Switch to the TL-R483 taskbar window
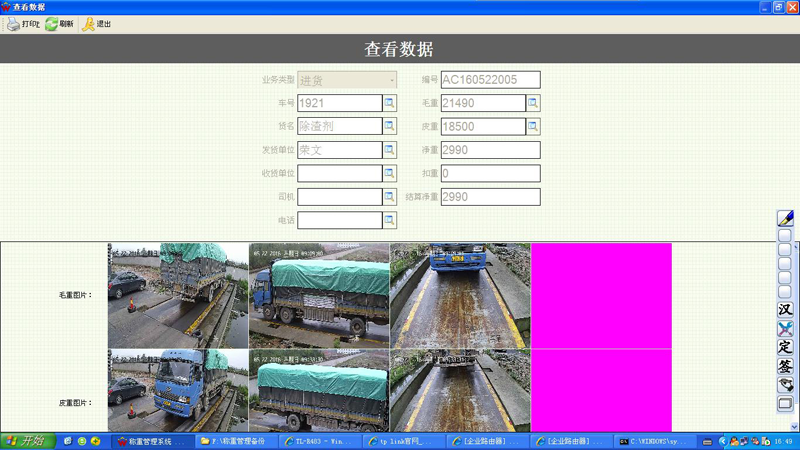This screenshot has height=450, width=800. (x=320, y=441)
